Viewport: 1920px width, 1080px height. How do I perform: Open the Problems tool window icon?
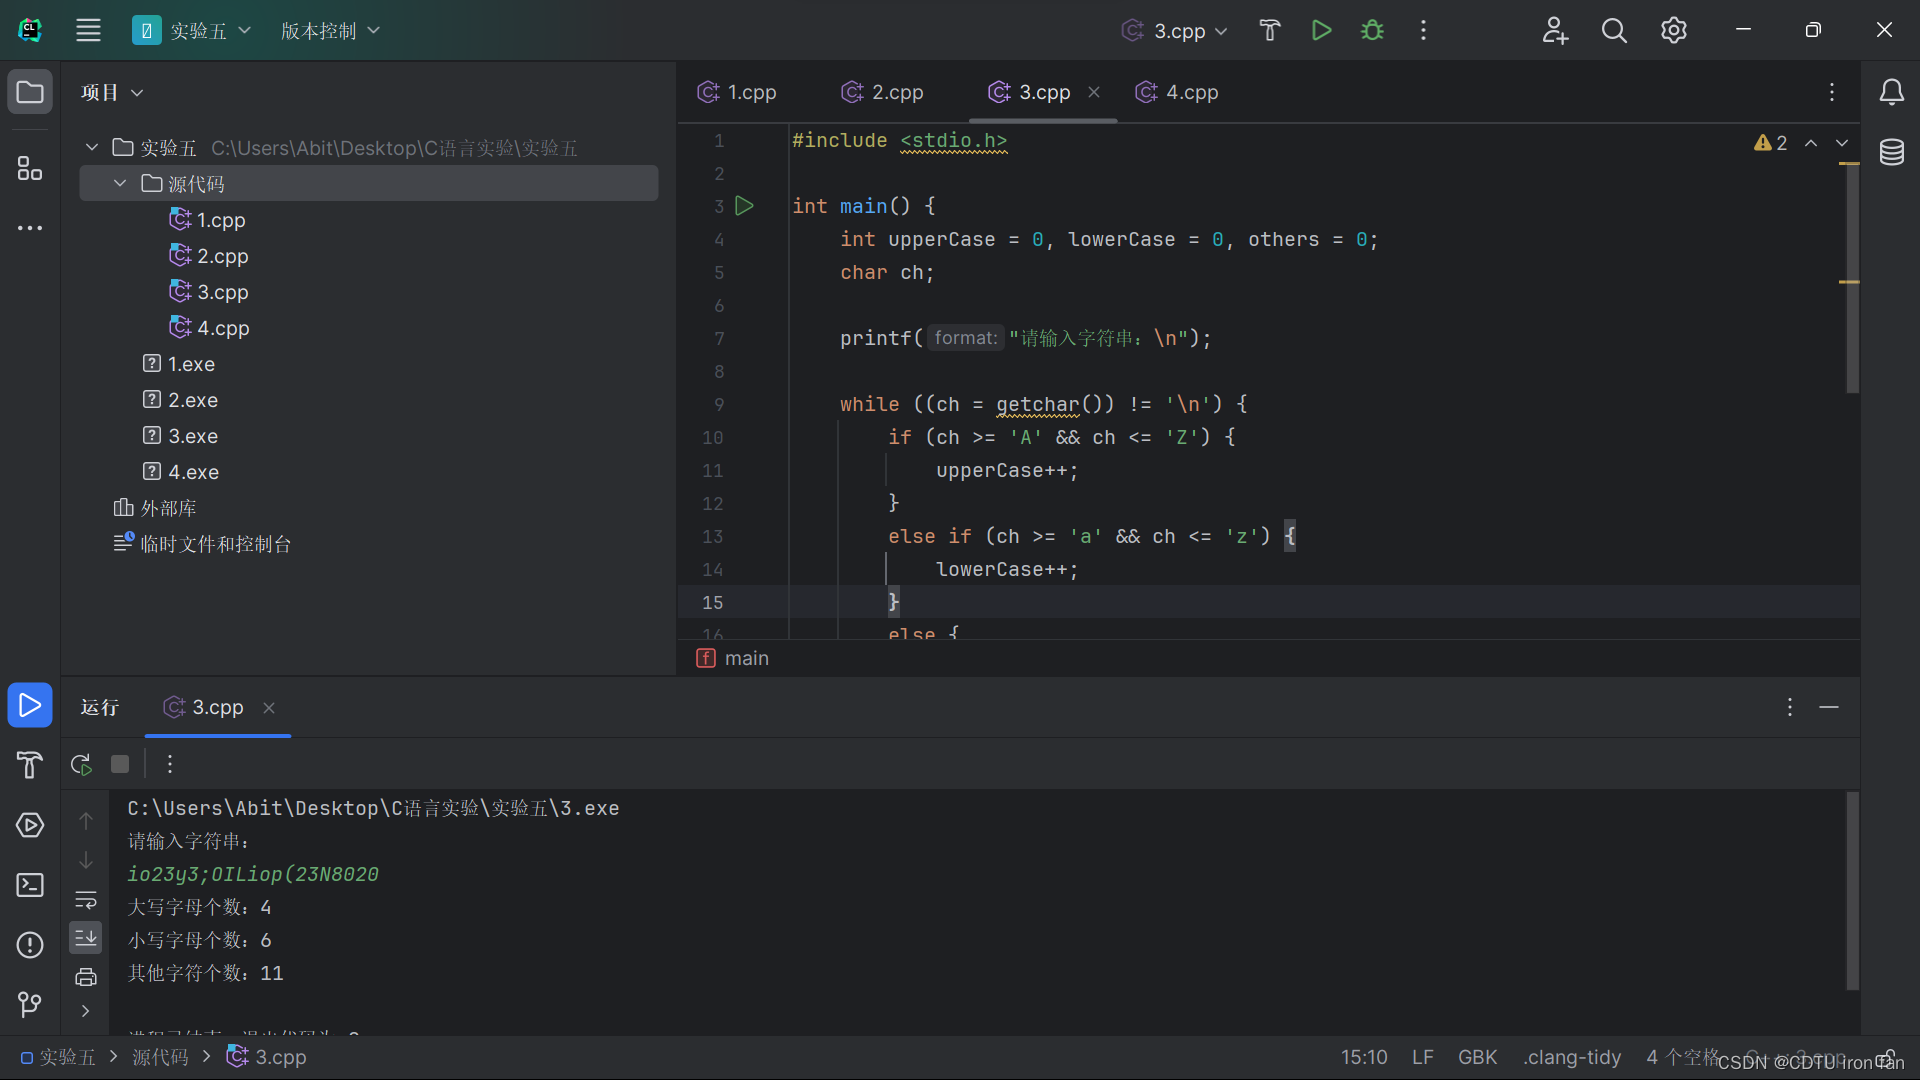tap(30, 945)
